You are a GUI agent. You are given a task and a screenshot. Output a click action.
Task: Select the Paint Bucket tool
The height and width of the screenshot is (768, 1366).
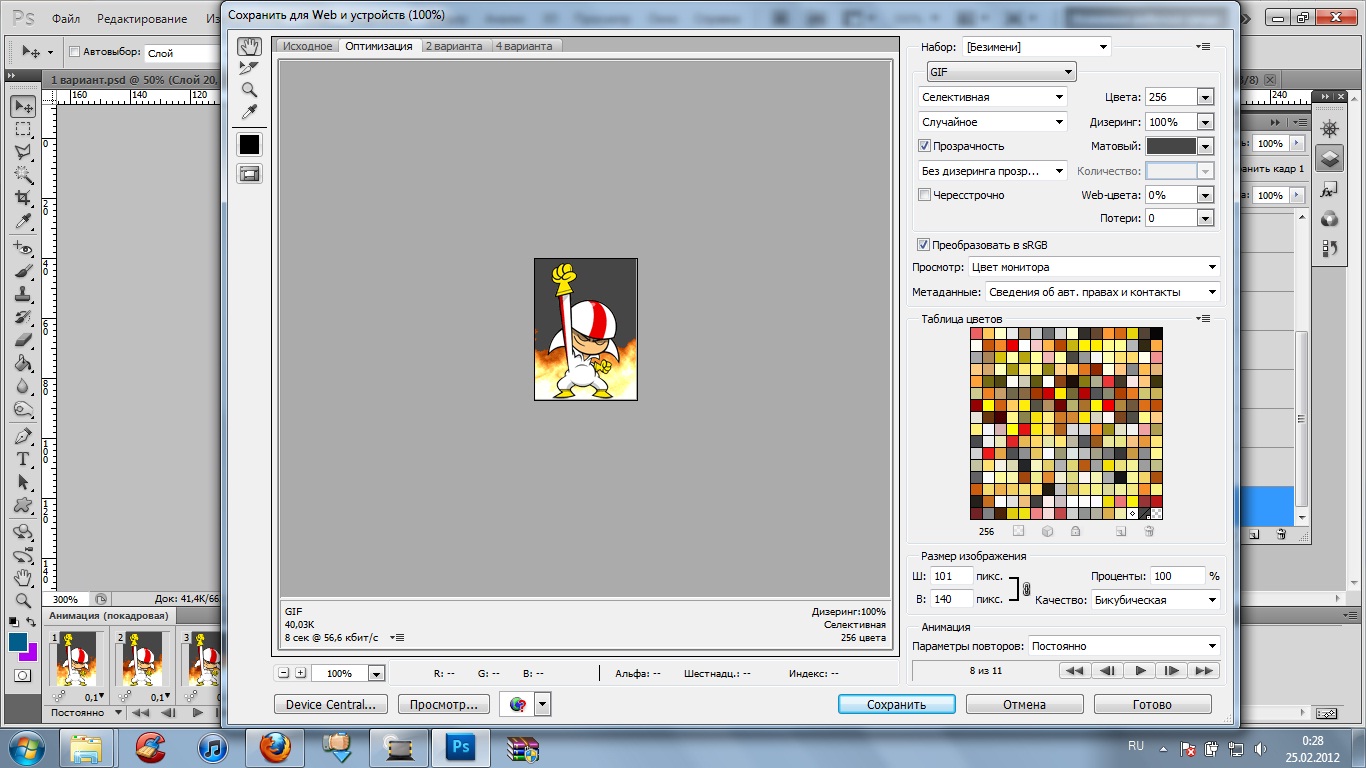point(23,363)
